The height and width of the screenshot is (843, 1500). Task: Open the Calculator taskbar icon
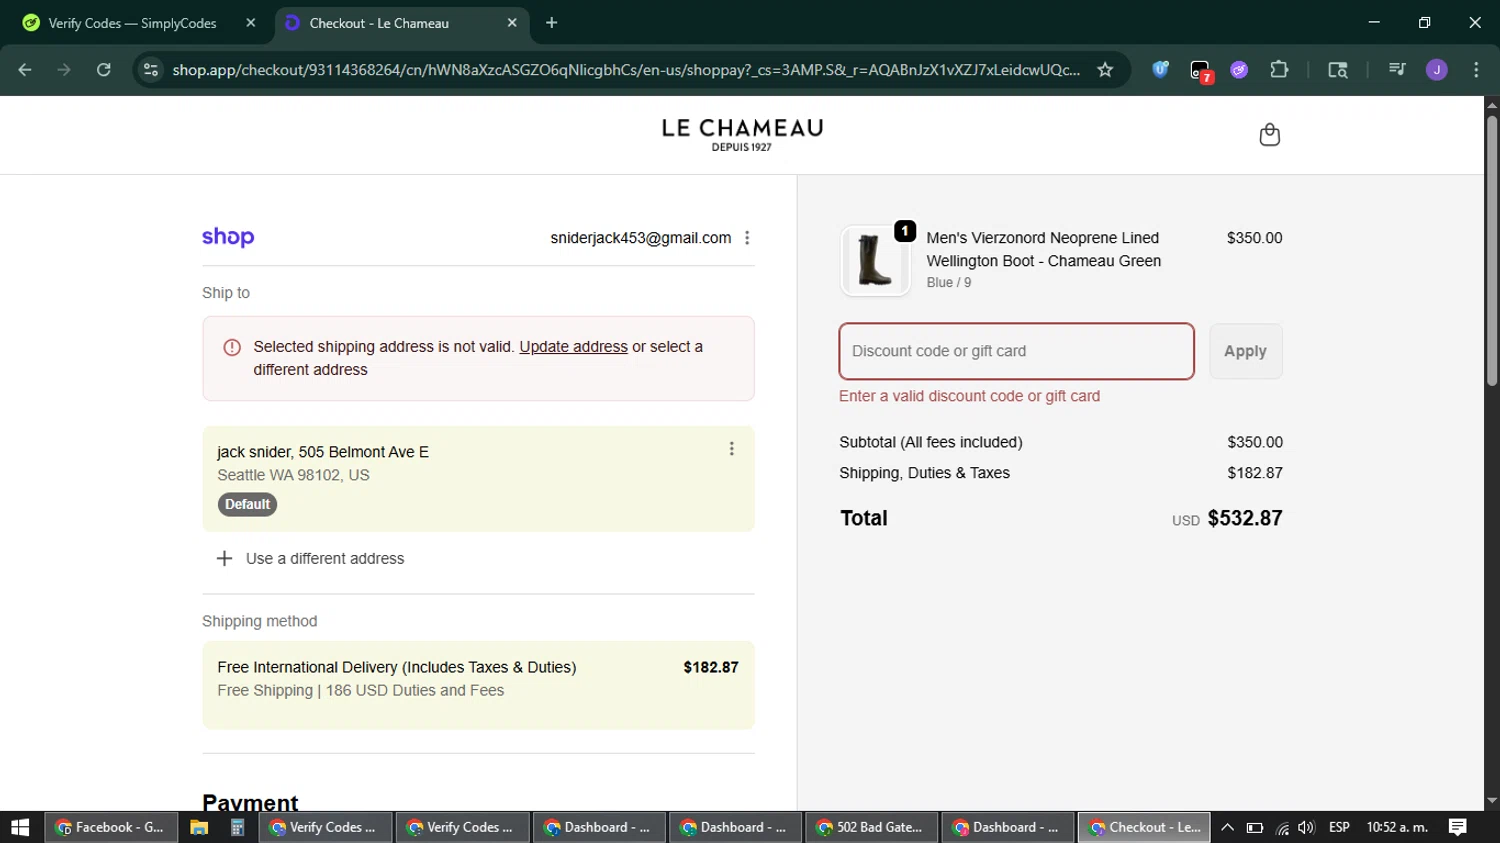tap(237, 827)
